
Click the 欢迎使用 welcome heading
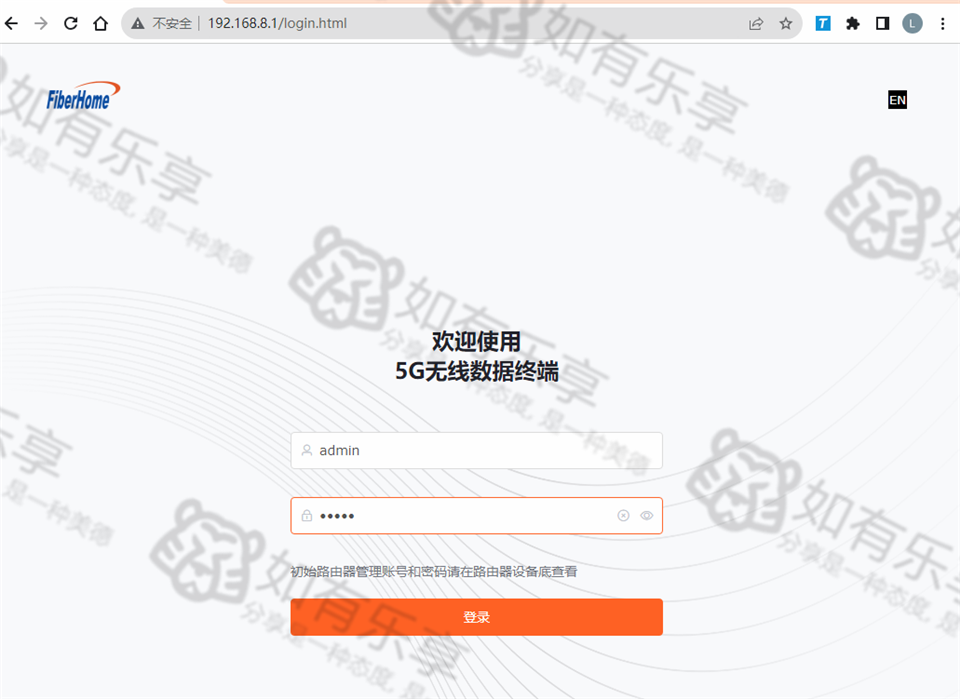pyautogui.click(x=476, y=342)
